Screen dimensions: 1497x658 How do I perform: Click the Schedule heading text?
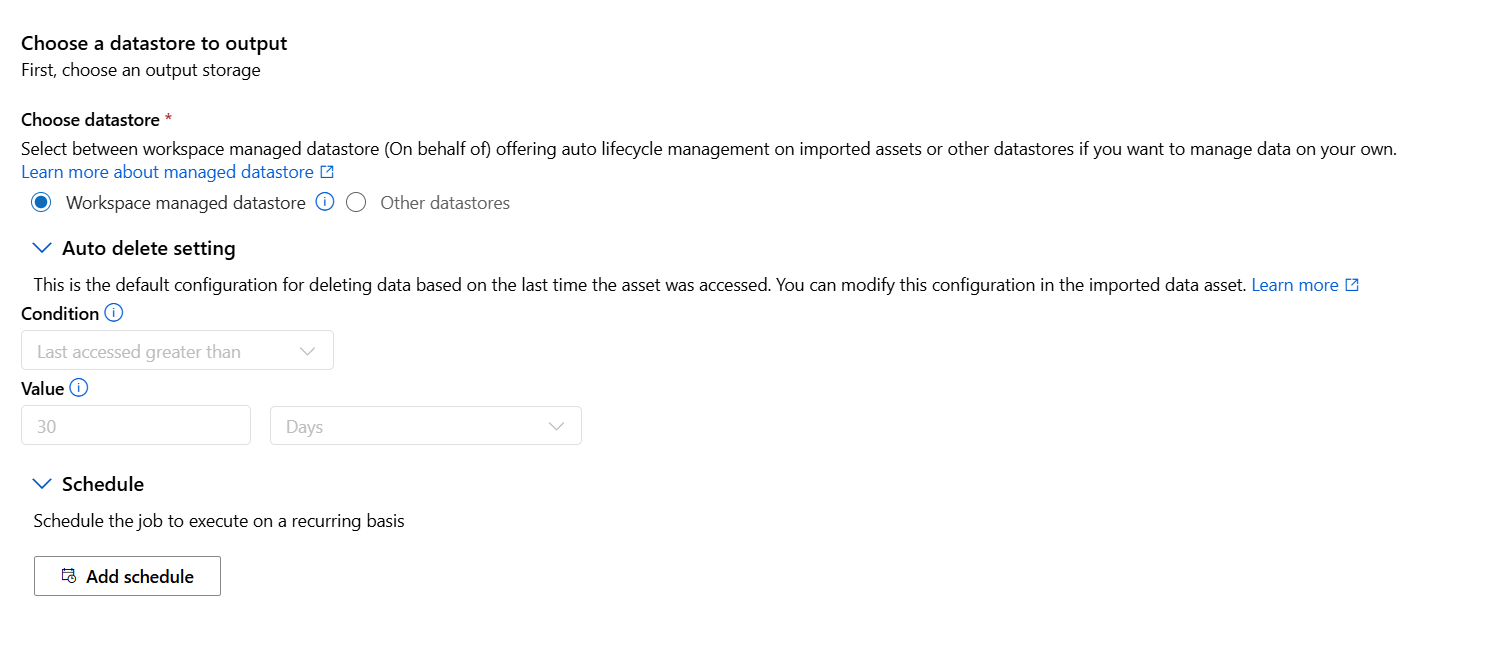tap(103, 484)
